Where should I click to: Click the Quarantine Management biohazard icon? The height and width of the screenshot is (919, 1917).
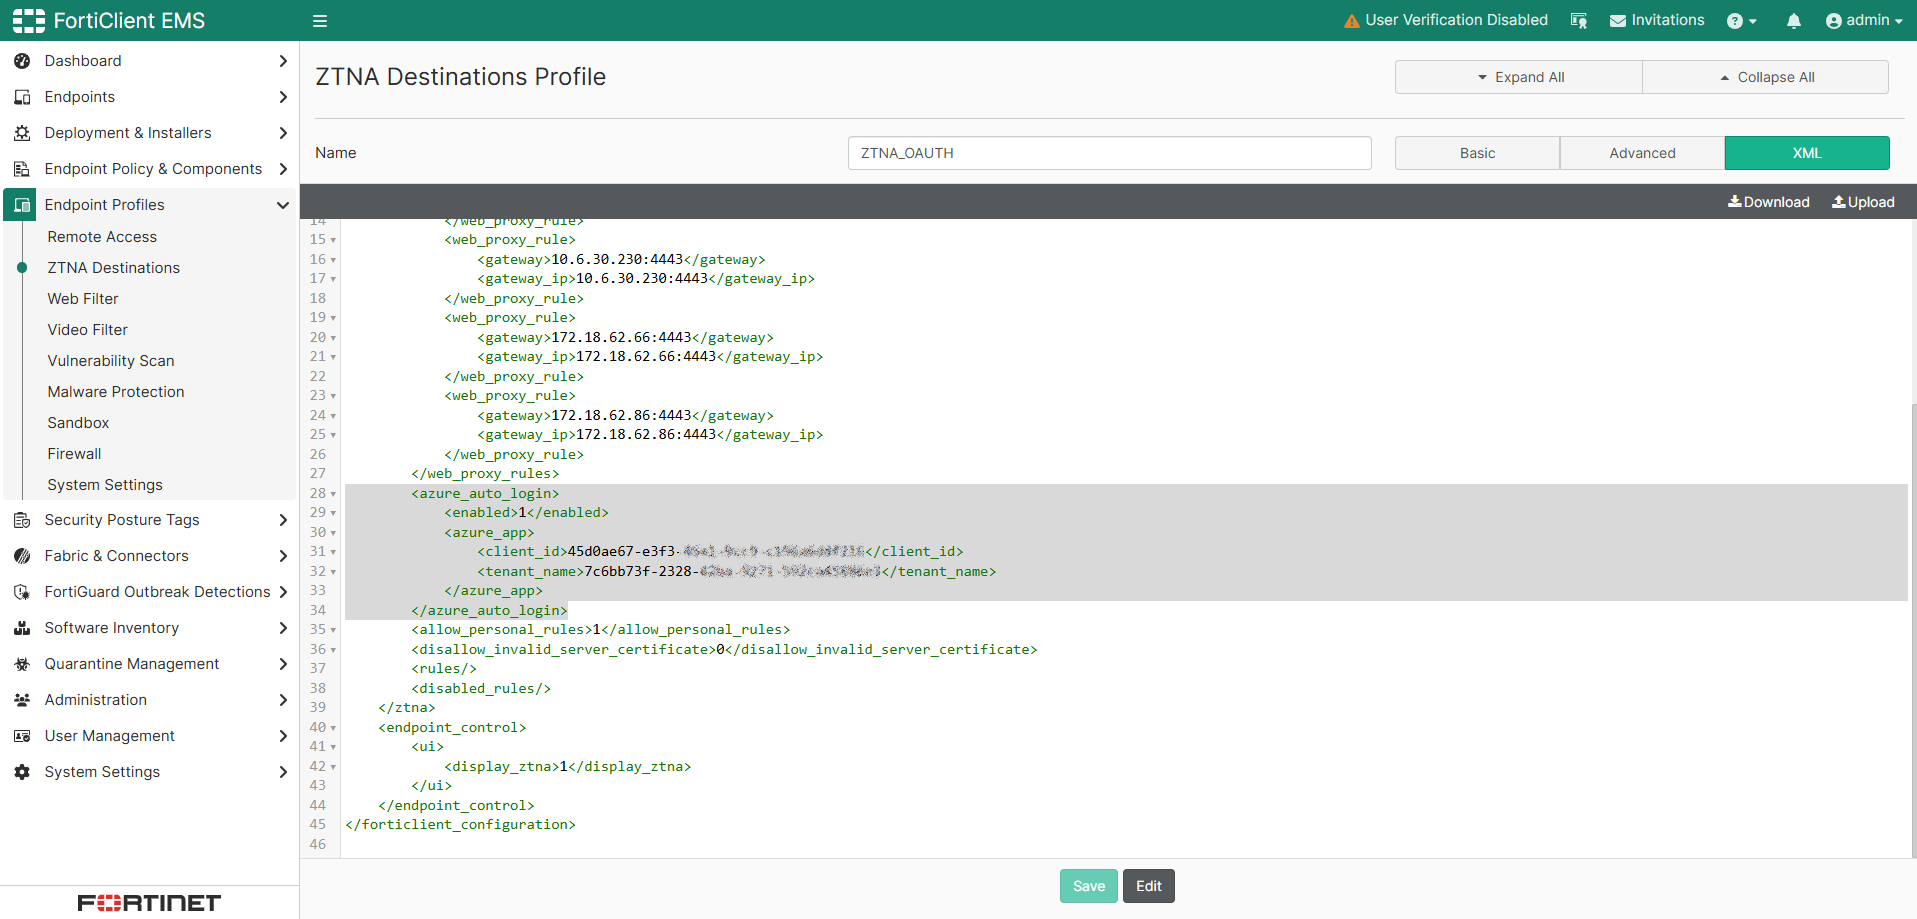22,664
